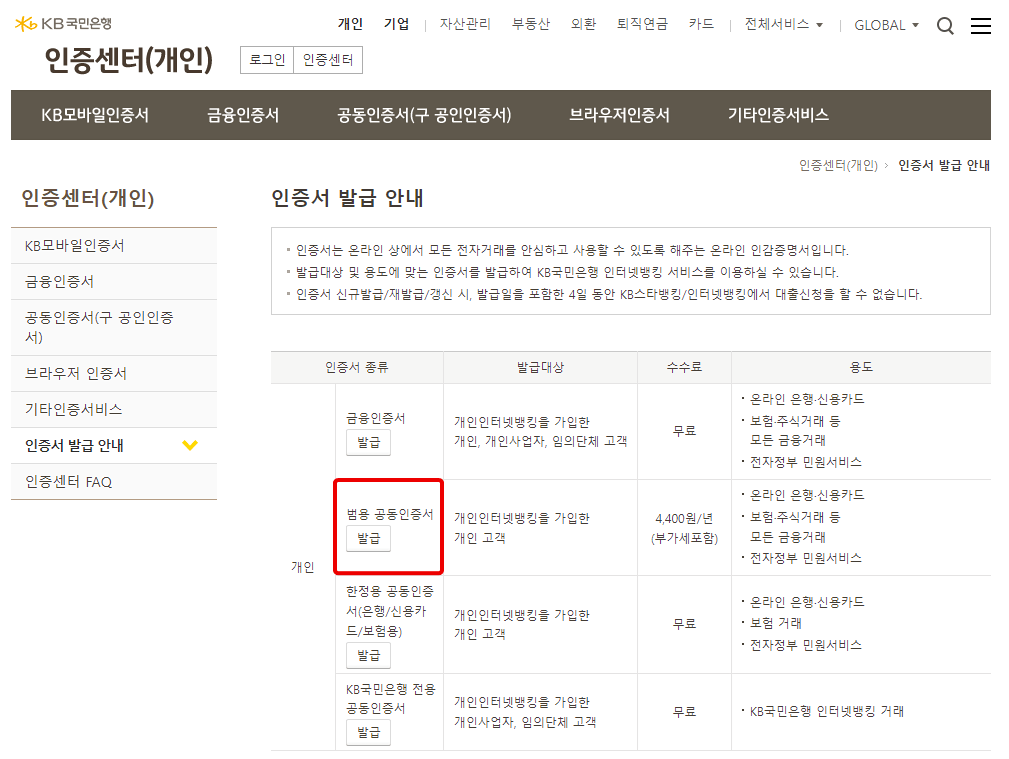Viewport: 1009px width, 759px height.
Task: Select 공동인증서(구 공인인증서) in left sidebar
Action: click(114, 328)
